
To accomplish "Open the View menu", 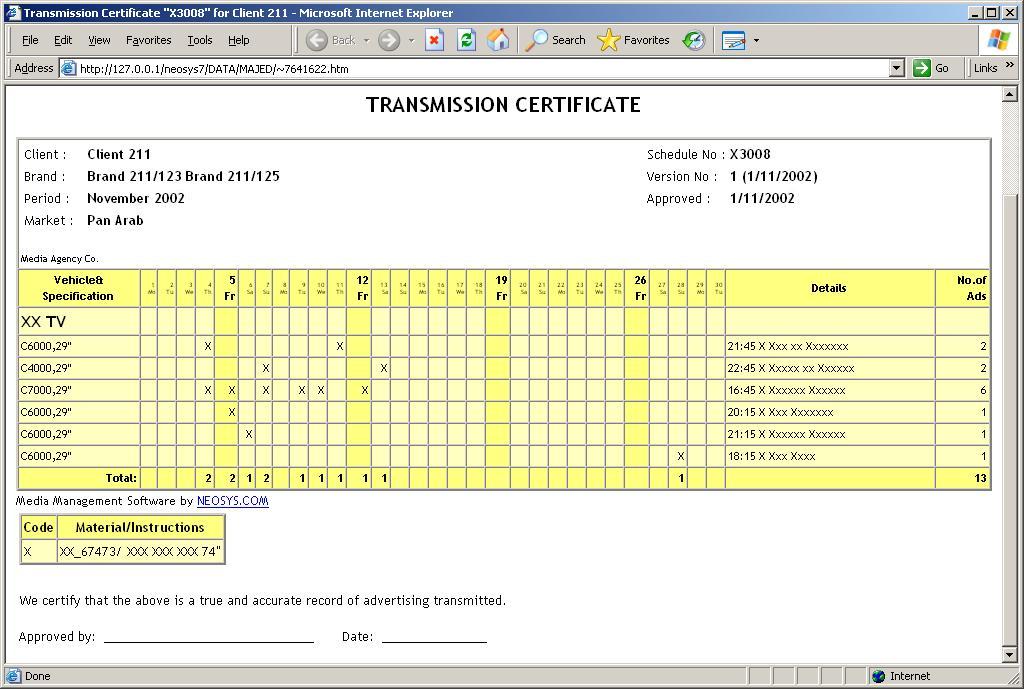I will [x=99, y=40].
